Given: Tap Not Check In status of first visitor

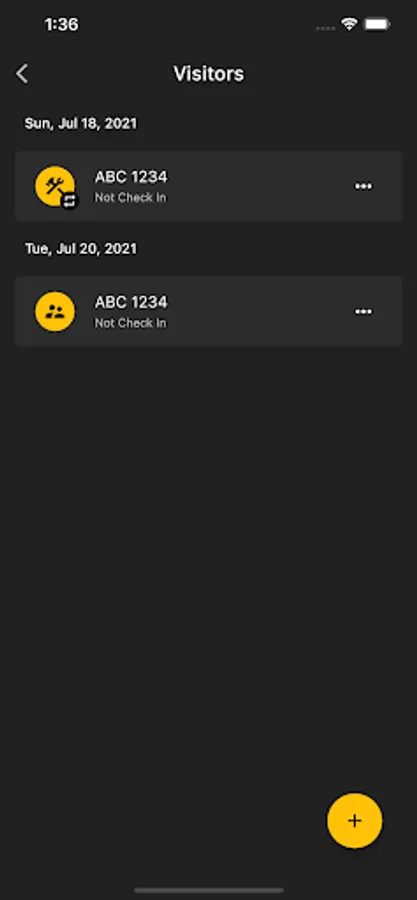Looking at the screenshot, I should (130, 197).
